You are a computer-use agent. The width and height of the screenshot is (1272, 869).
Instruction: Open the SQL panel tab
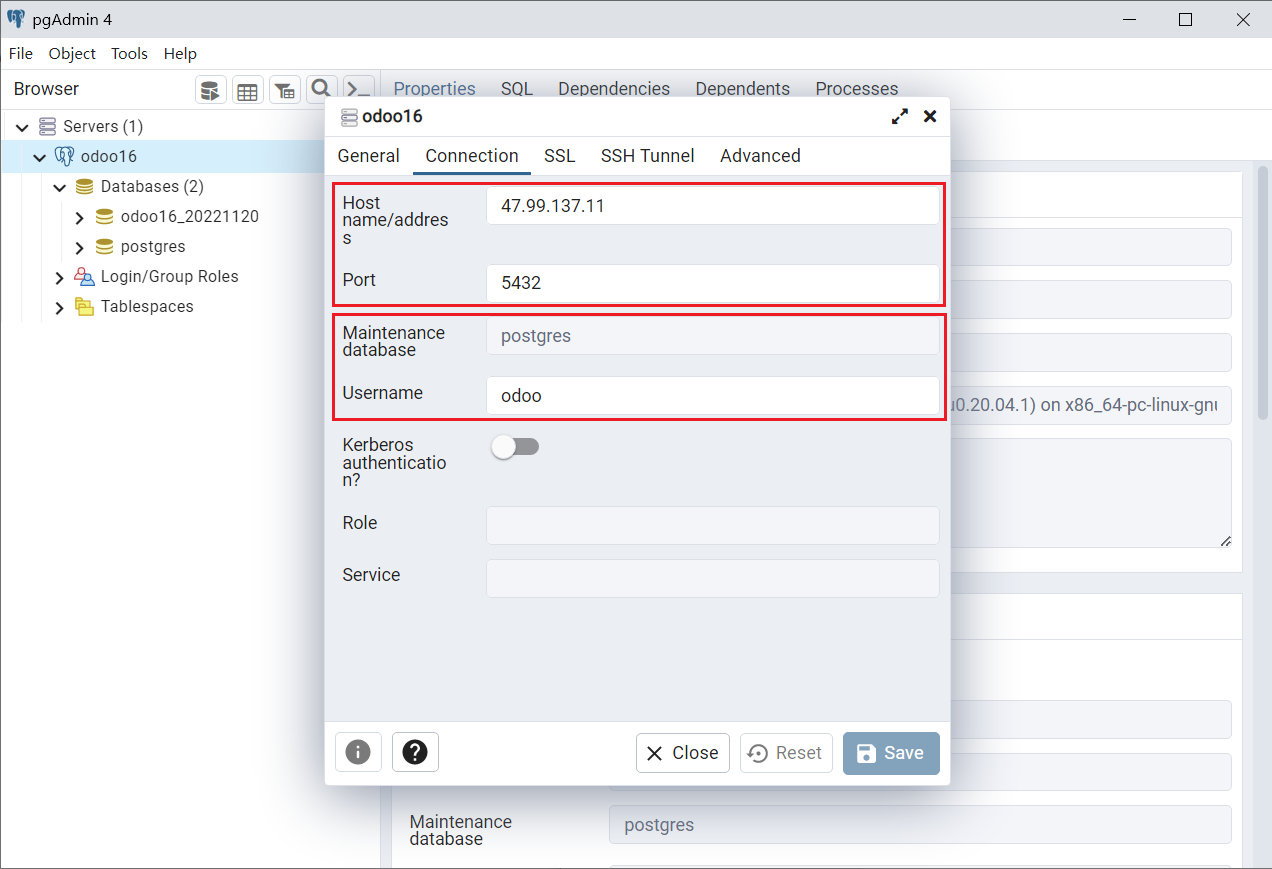[517, 89]
